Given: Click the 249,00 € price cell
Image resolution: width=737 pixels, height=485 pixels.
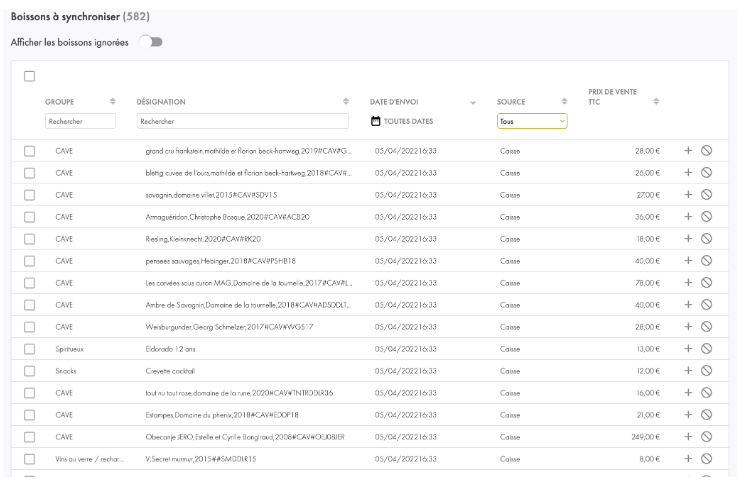Looking at the screenshot, I should 646,437.
